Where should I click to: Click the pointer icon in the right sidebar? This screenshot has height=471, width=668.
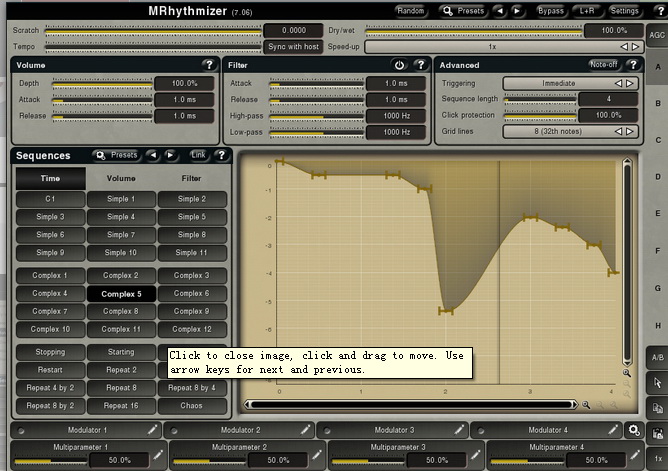657,383
